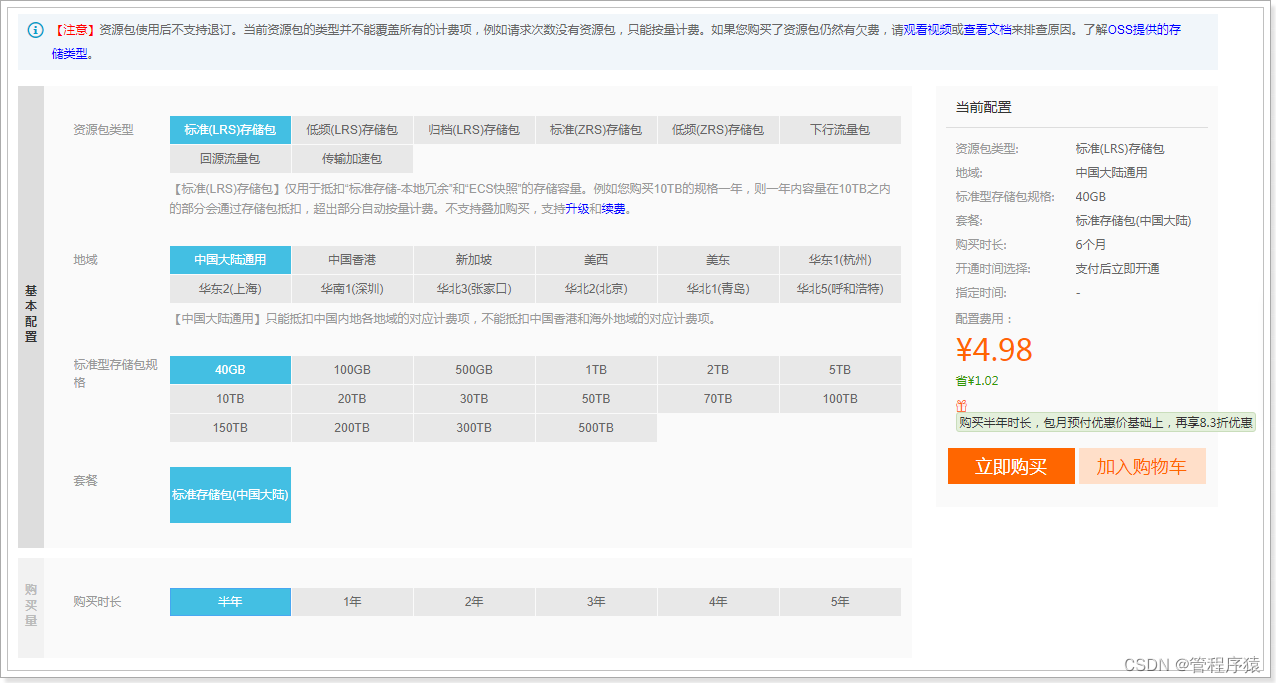
Task: Click the 加入购物车 button
Action: click(x=1142, y=466)
